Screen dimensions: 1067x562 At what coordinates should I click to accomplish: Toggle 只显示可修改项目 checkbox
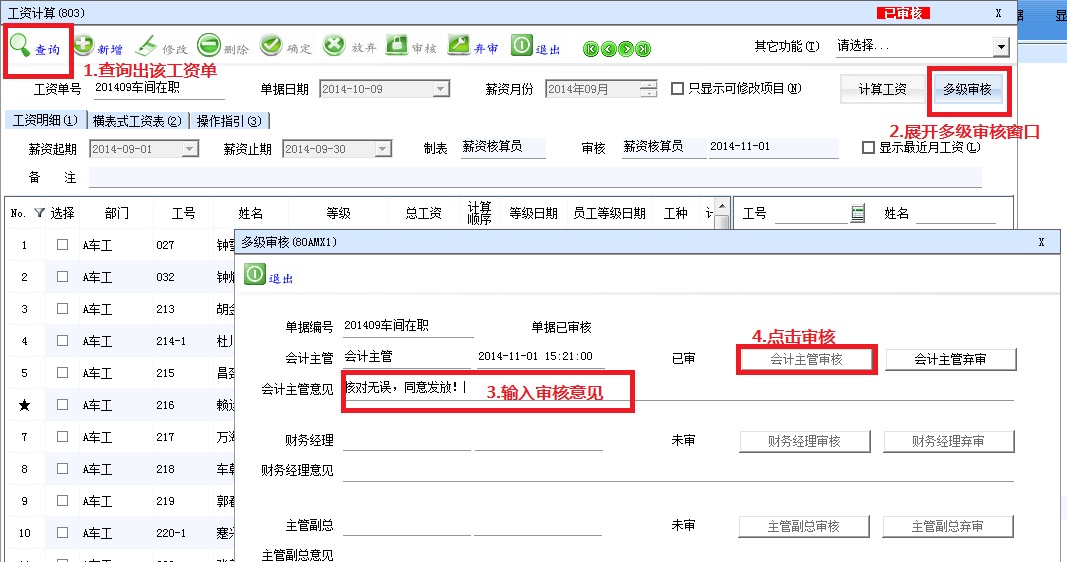(x=677, y=88)
